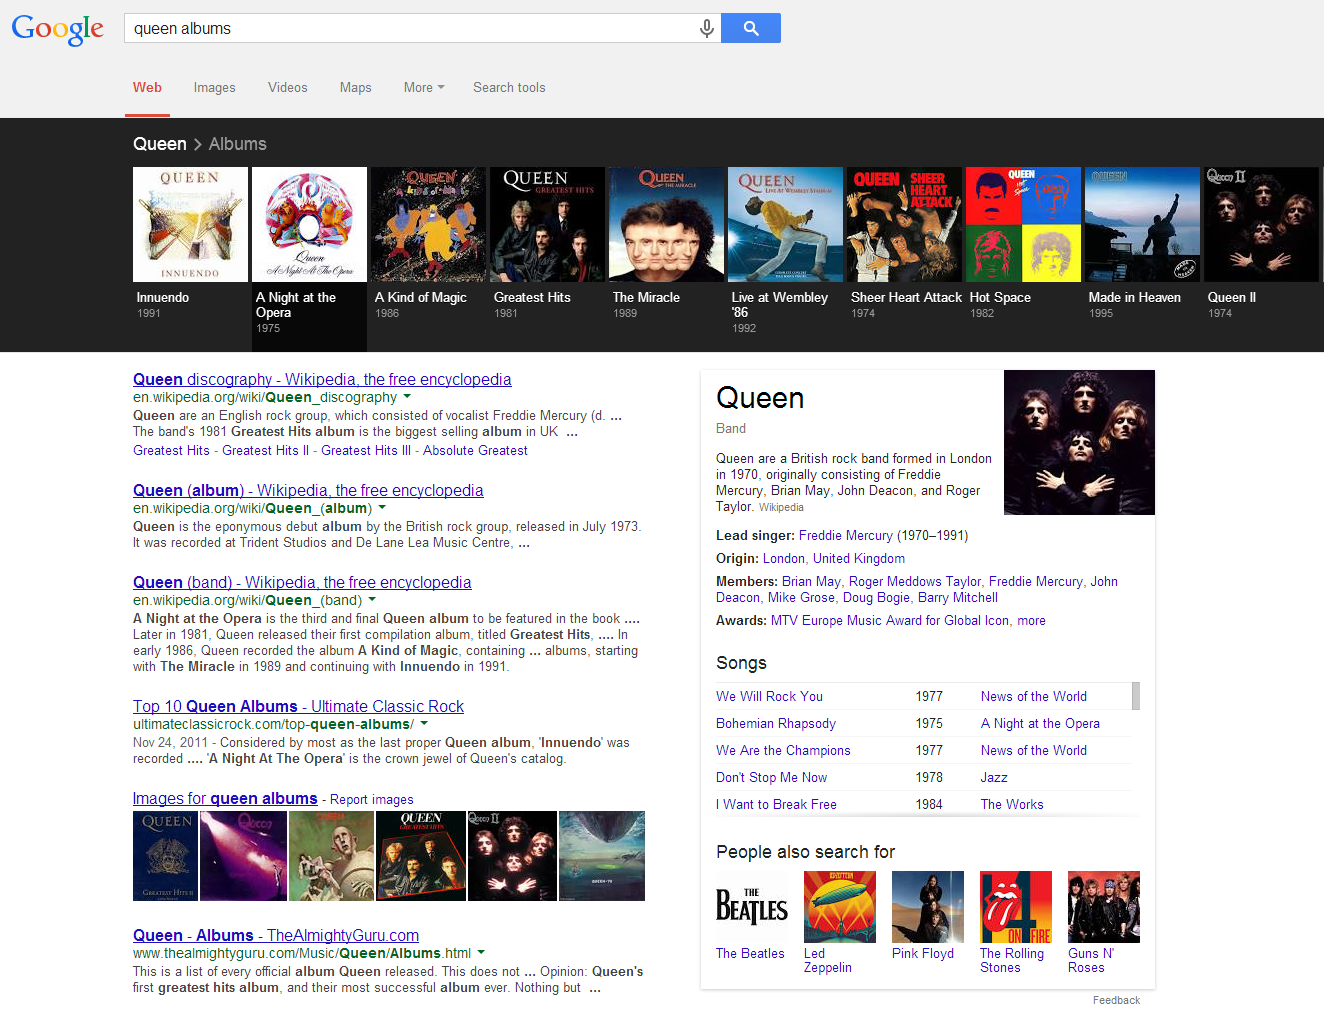Open Live at Wembley '86 album cover
Image resolution: width=1324 pixels, height=1019 pixels.
click(x=785, y=224)
